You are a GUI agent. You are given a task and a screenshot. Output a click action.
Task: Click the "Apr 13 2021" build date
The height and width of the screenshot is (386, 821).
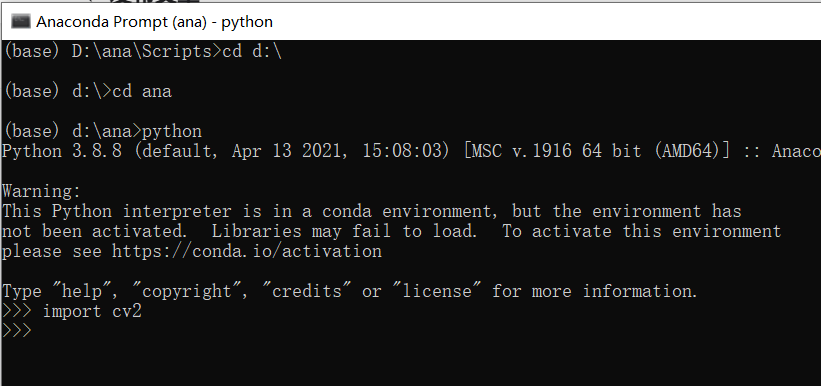292,151
